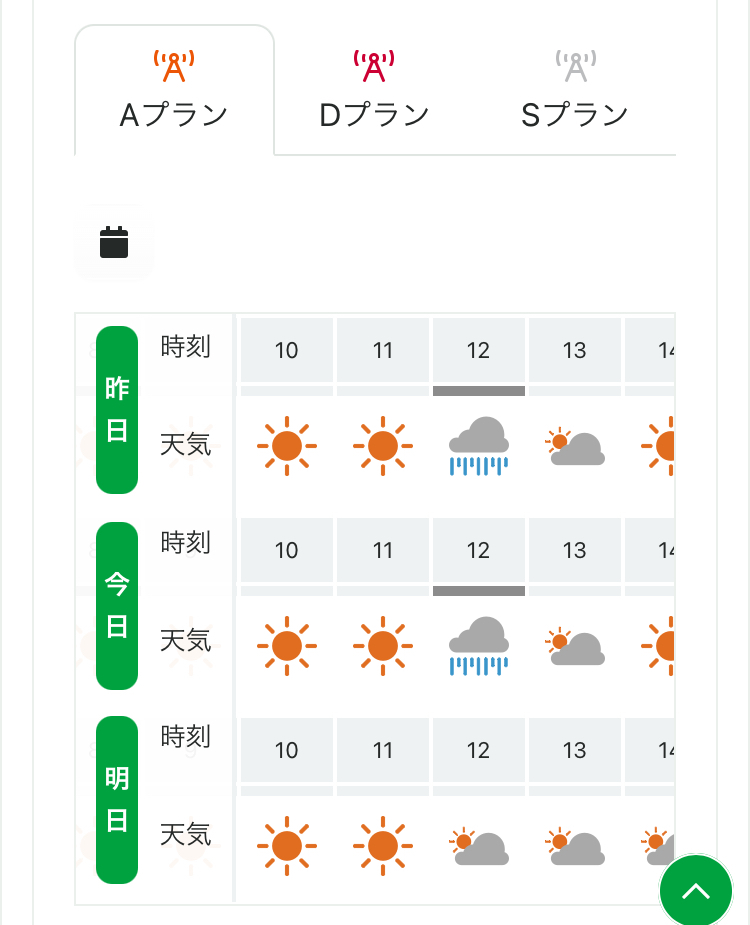Select the 今日 green day label
750x925 pixels.
click(x=117, y=606)
